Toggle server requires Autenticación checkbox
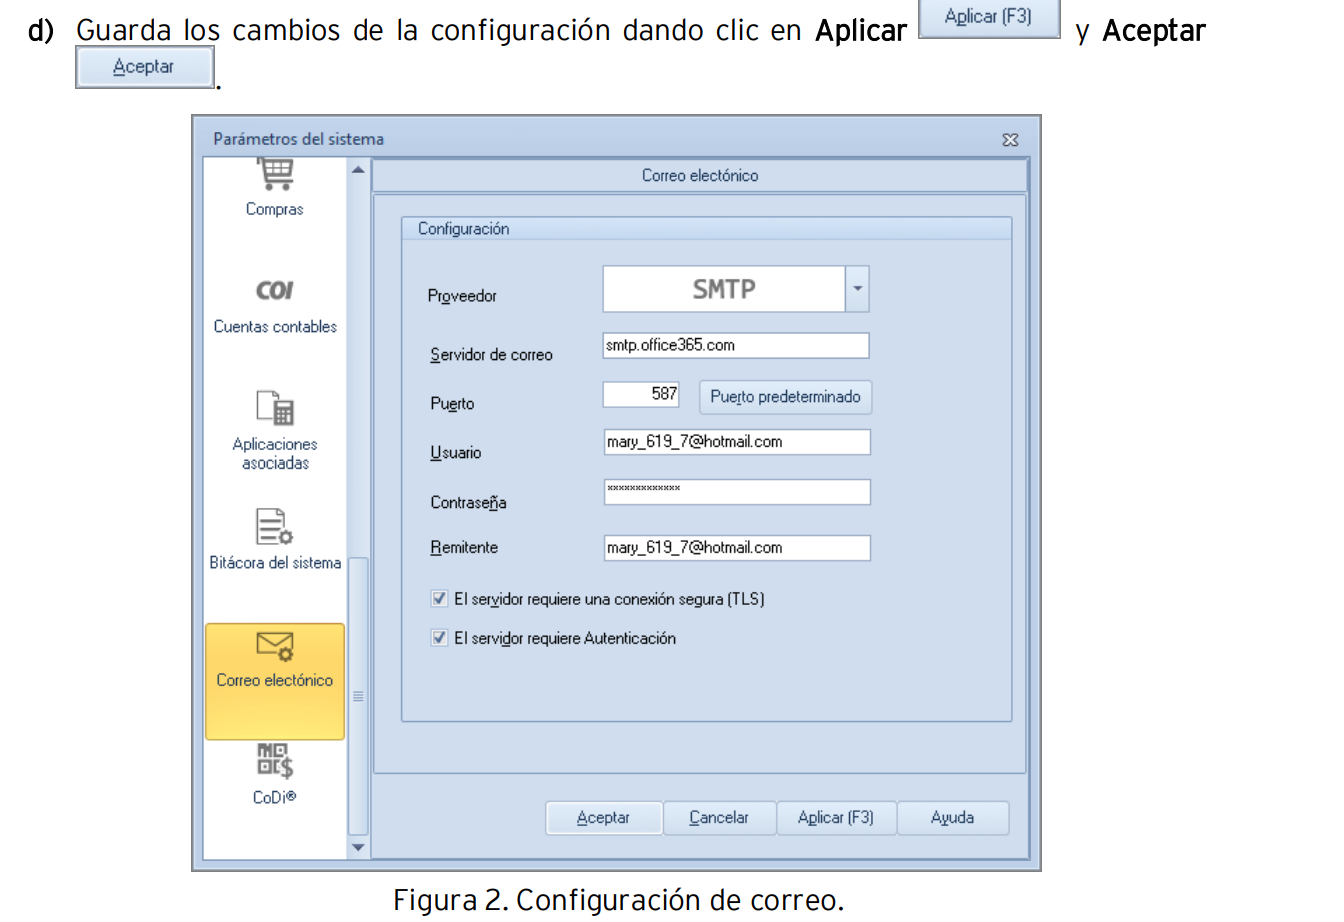The width and height of the screenshot is (1344, 922). point(439,638)
